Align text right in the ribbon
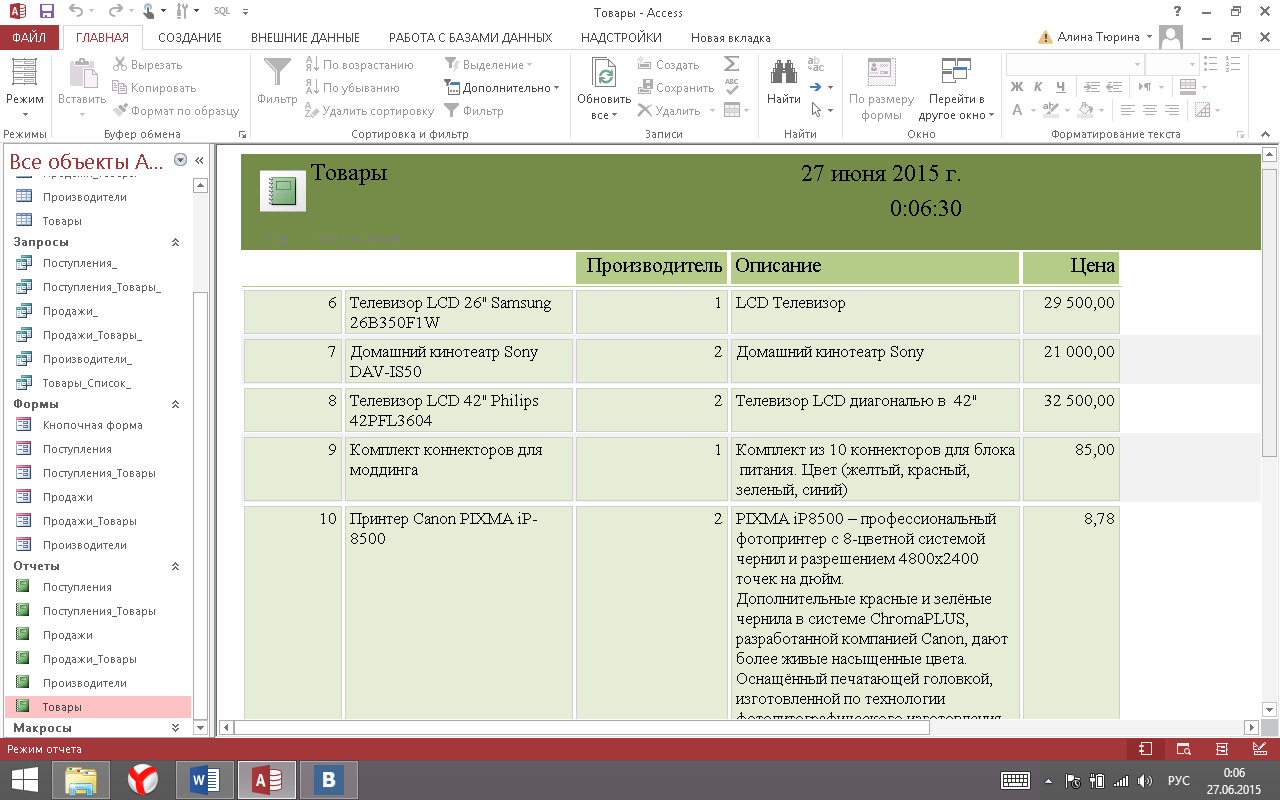Viewport: 1280px width, 800px height. point(1171,110)
